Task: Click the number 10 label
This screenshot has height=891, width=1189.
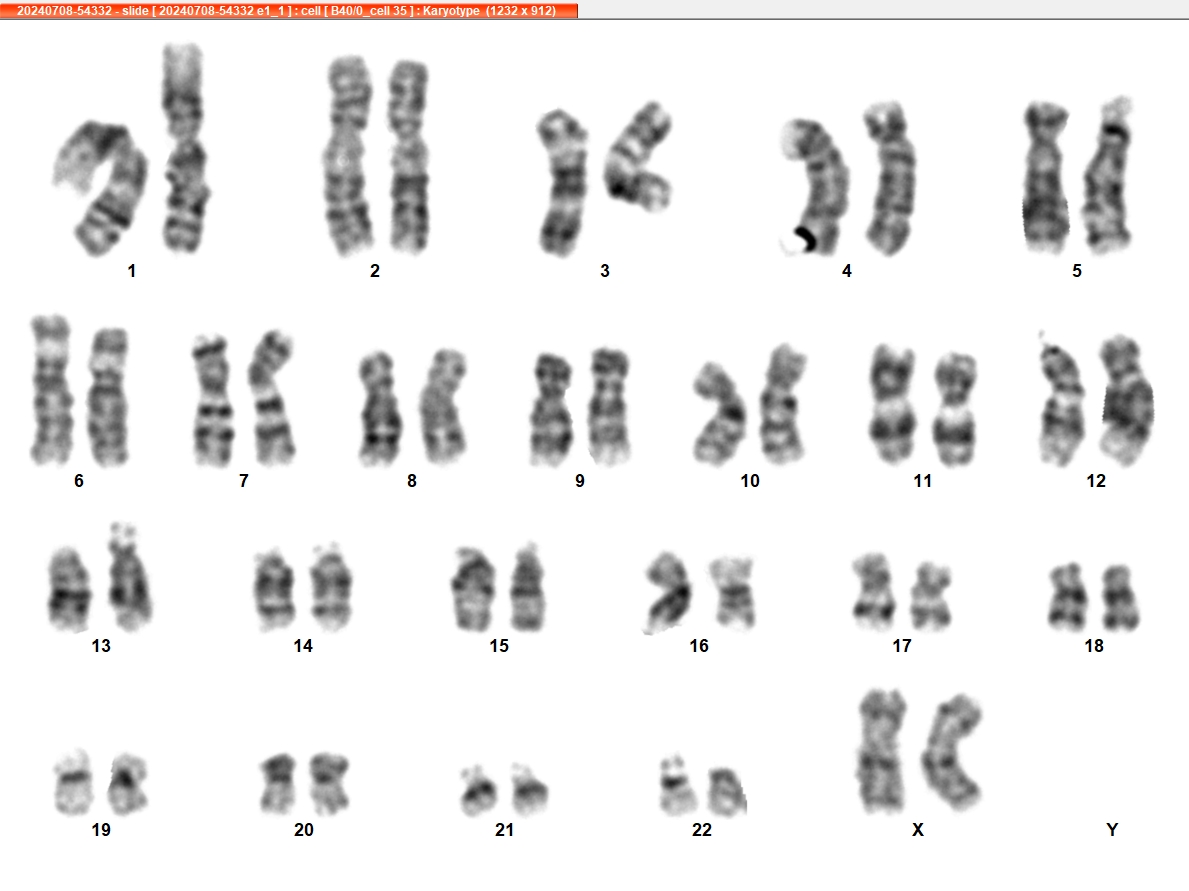Action: tap(750, 481)
